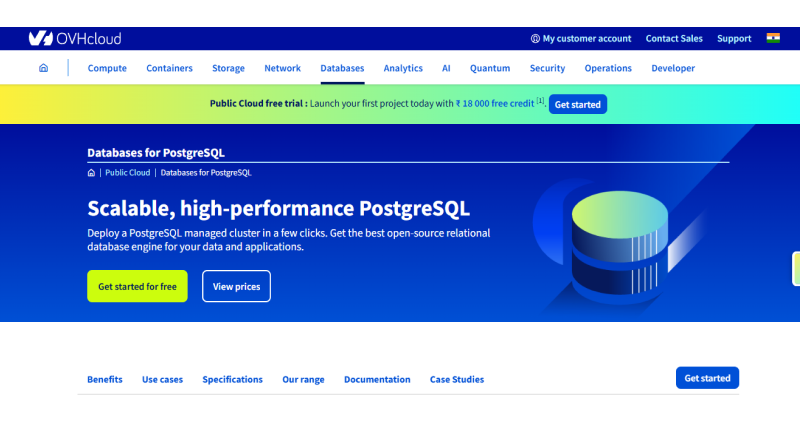This screenshot has width=800, height=445.
Task: Open the Analytics menu
Action: point(403,68)
